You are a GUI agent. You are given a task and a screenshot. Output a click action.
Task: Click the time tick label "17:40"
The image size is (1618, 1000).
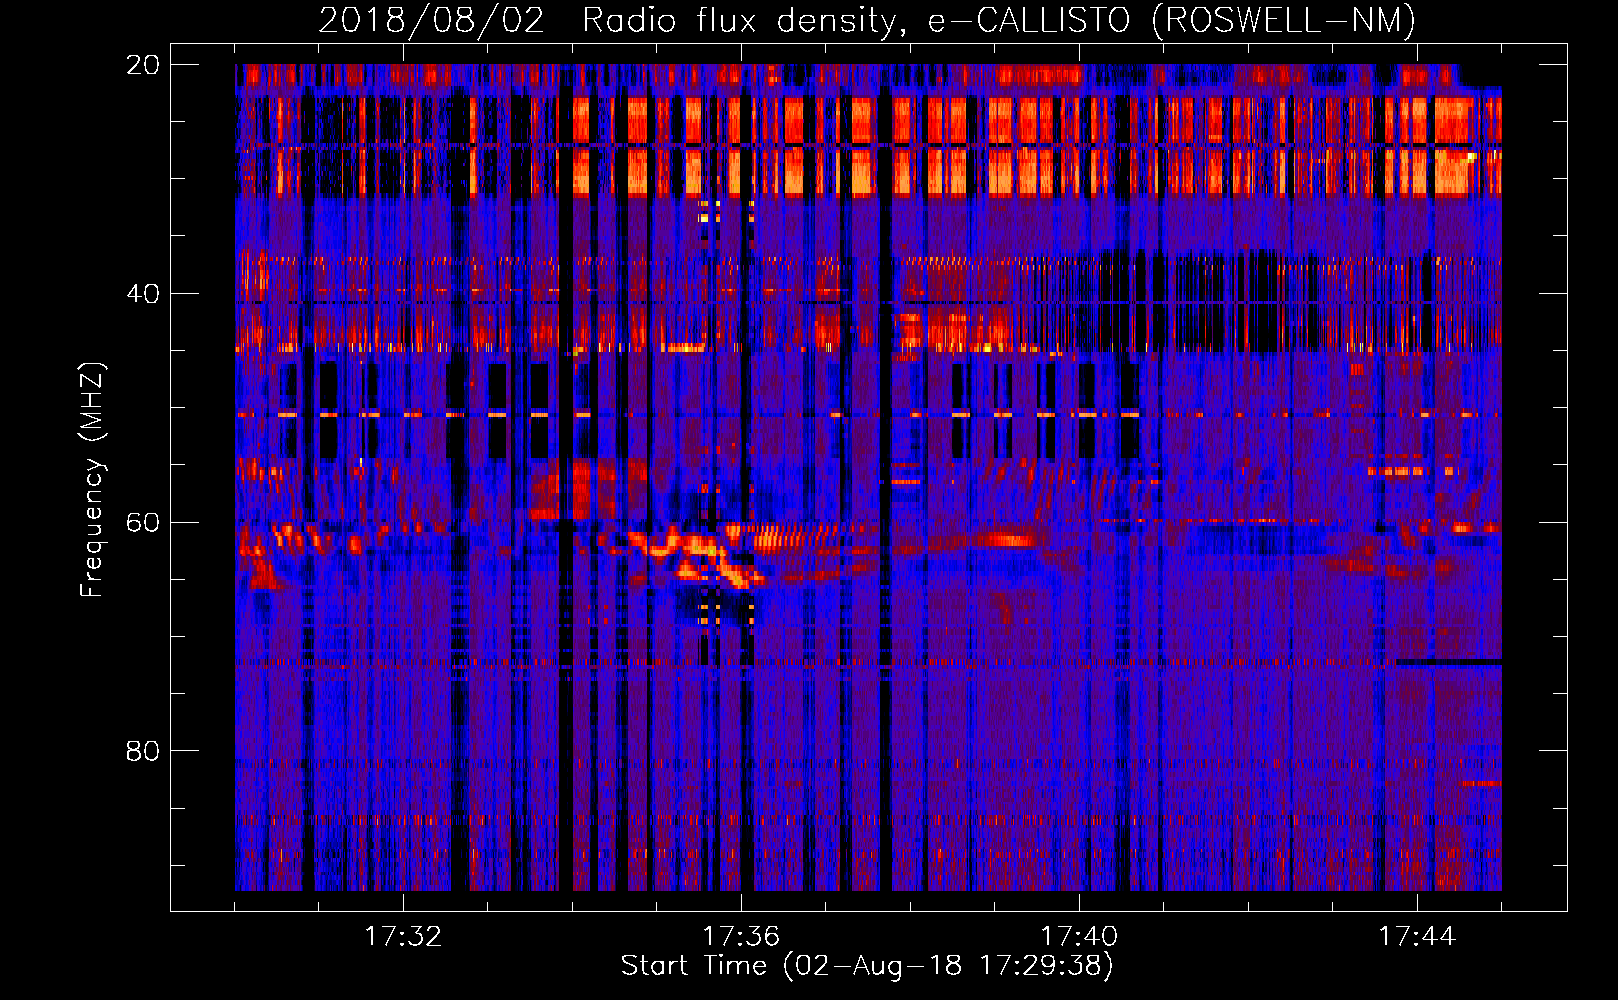(x=1079, y=936)
